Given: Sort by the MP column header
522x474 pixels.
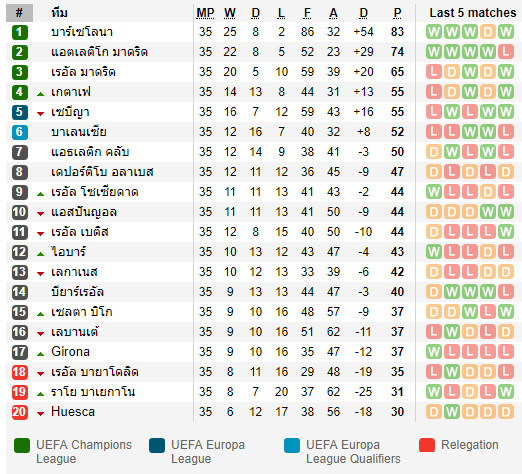Looking at the screenshot, I should 205,13.
